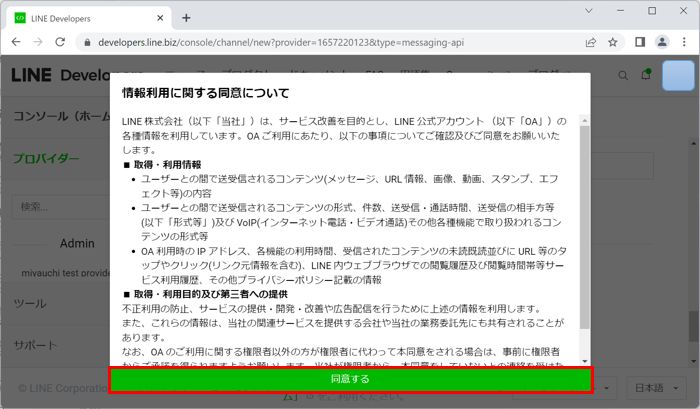Select the LINE Developers browser tab
The width and height of the screenshot is (700, 409).
(89, 18)
